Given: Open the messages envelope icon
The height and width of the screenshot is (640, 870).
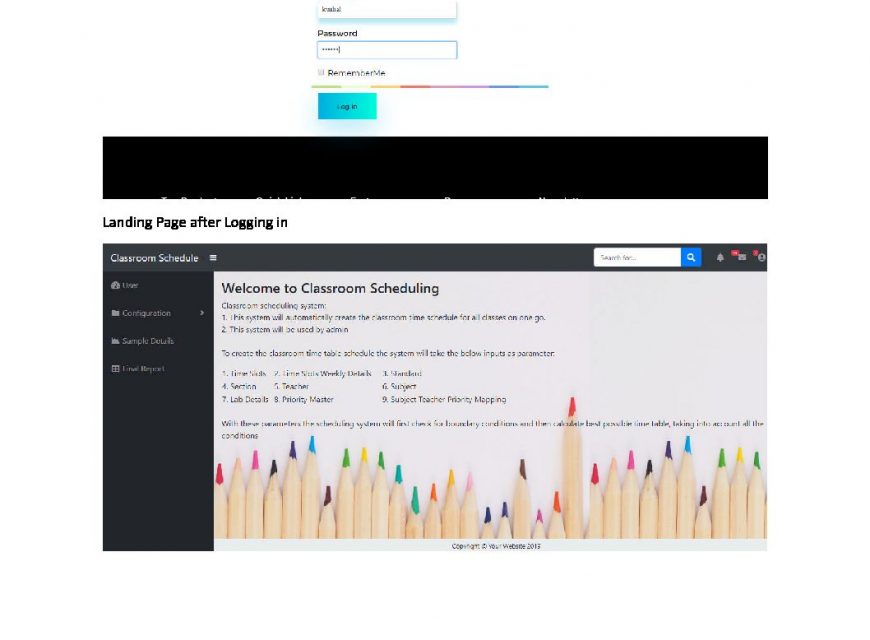Looking at the screenshot, I should click(741, 258).
